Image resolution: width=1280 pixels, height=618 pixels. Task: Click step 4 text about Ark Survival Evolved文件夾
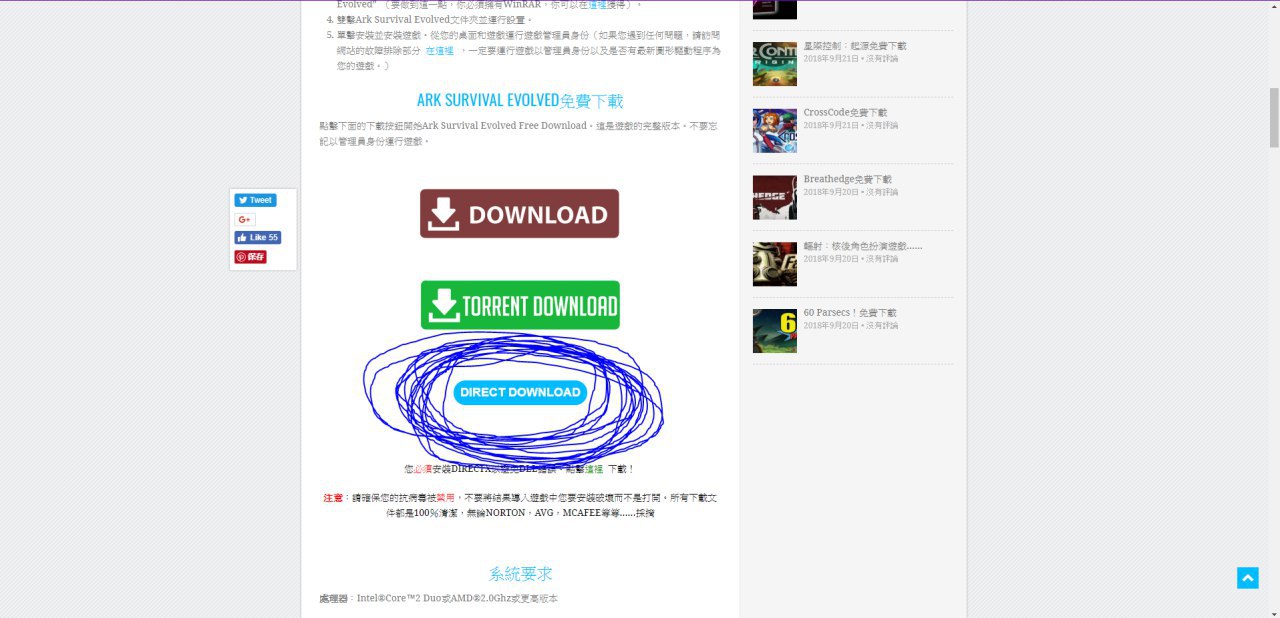click(437, 19)
